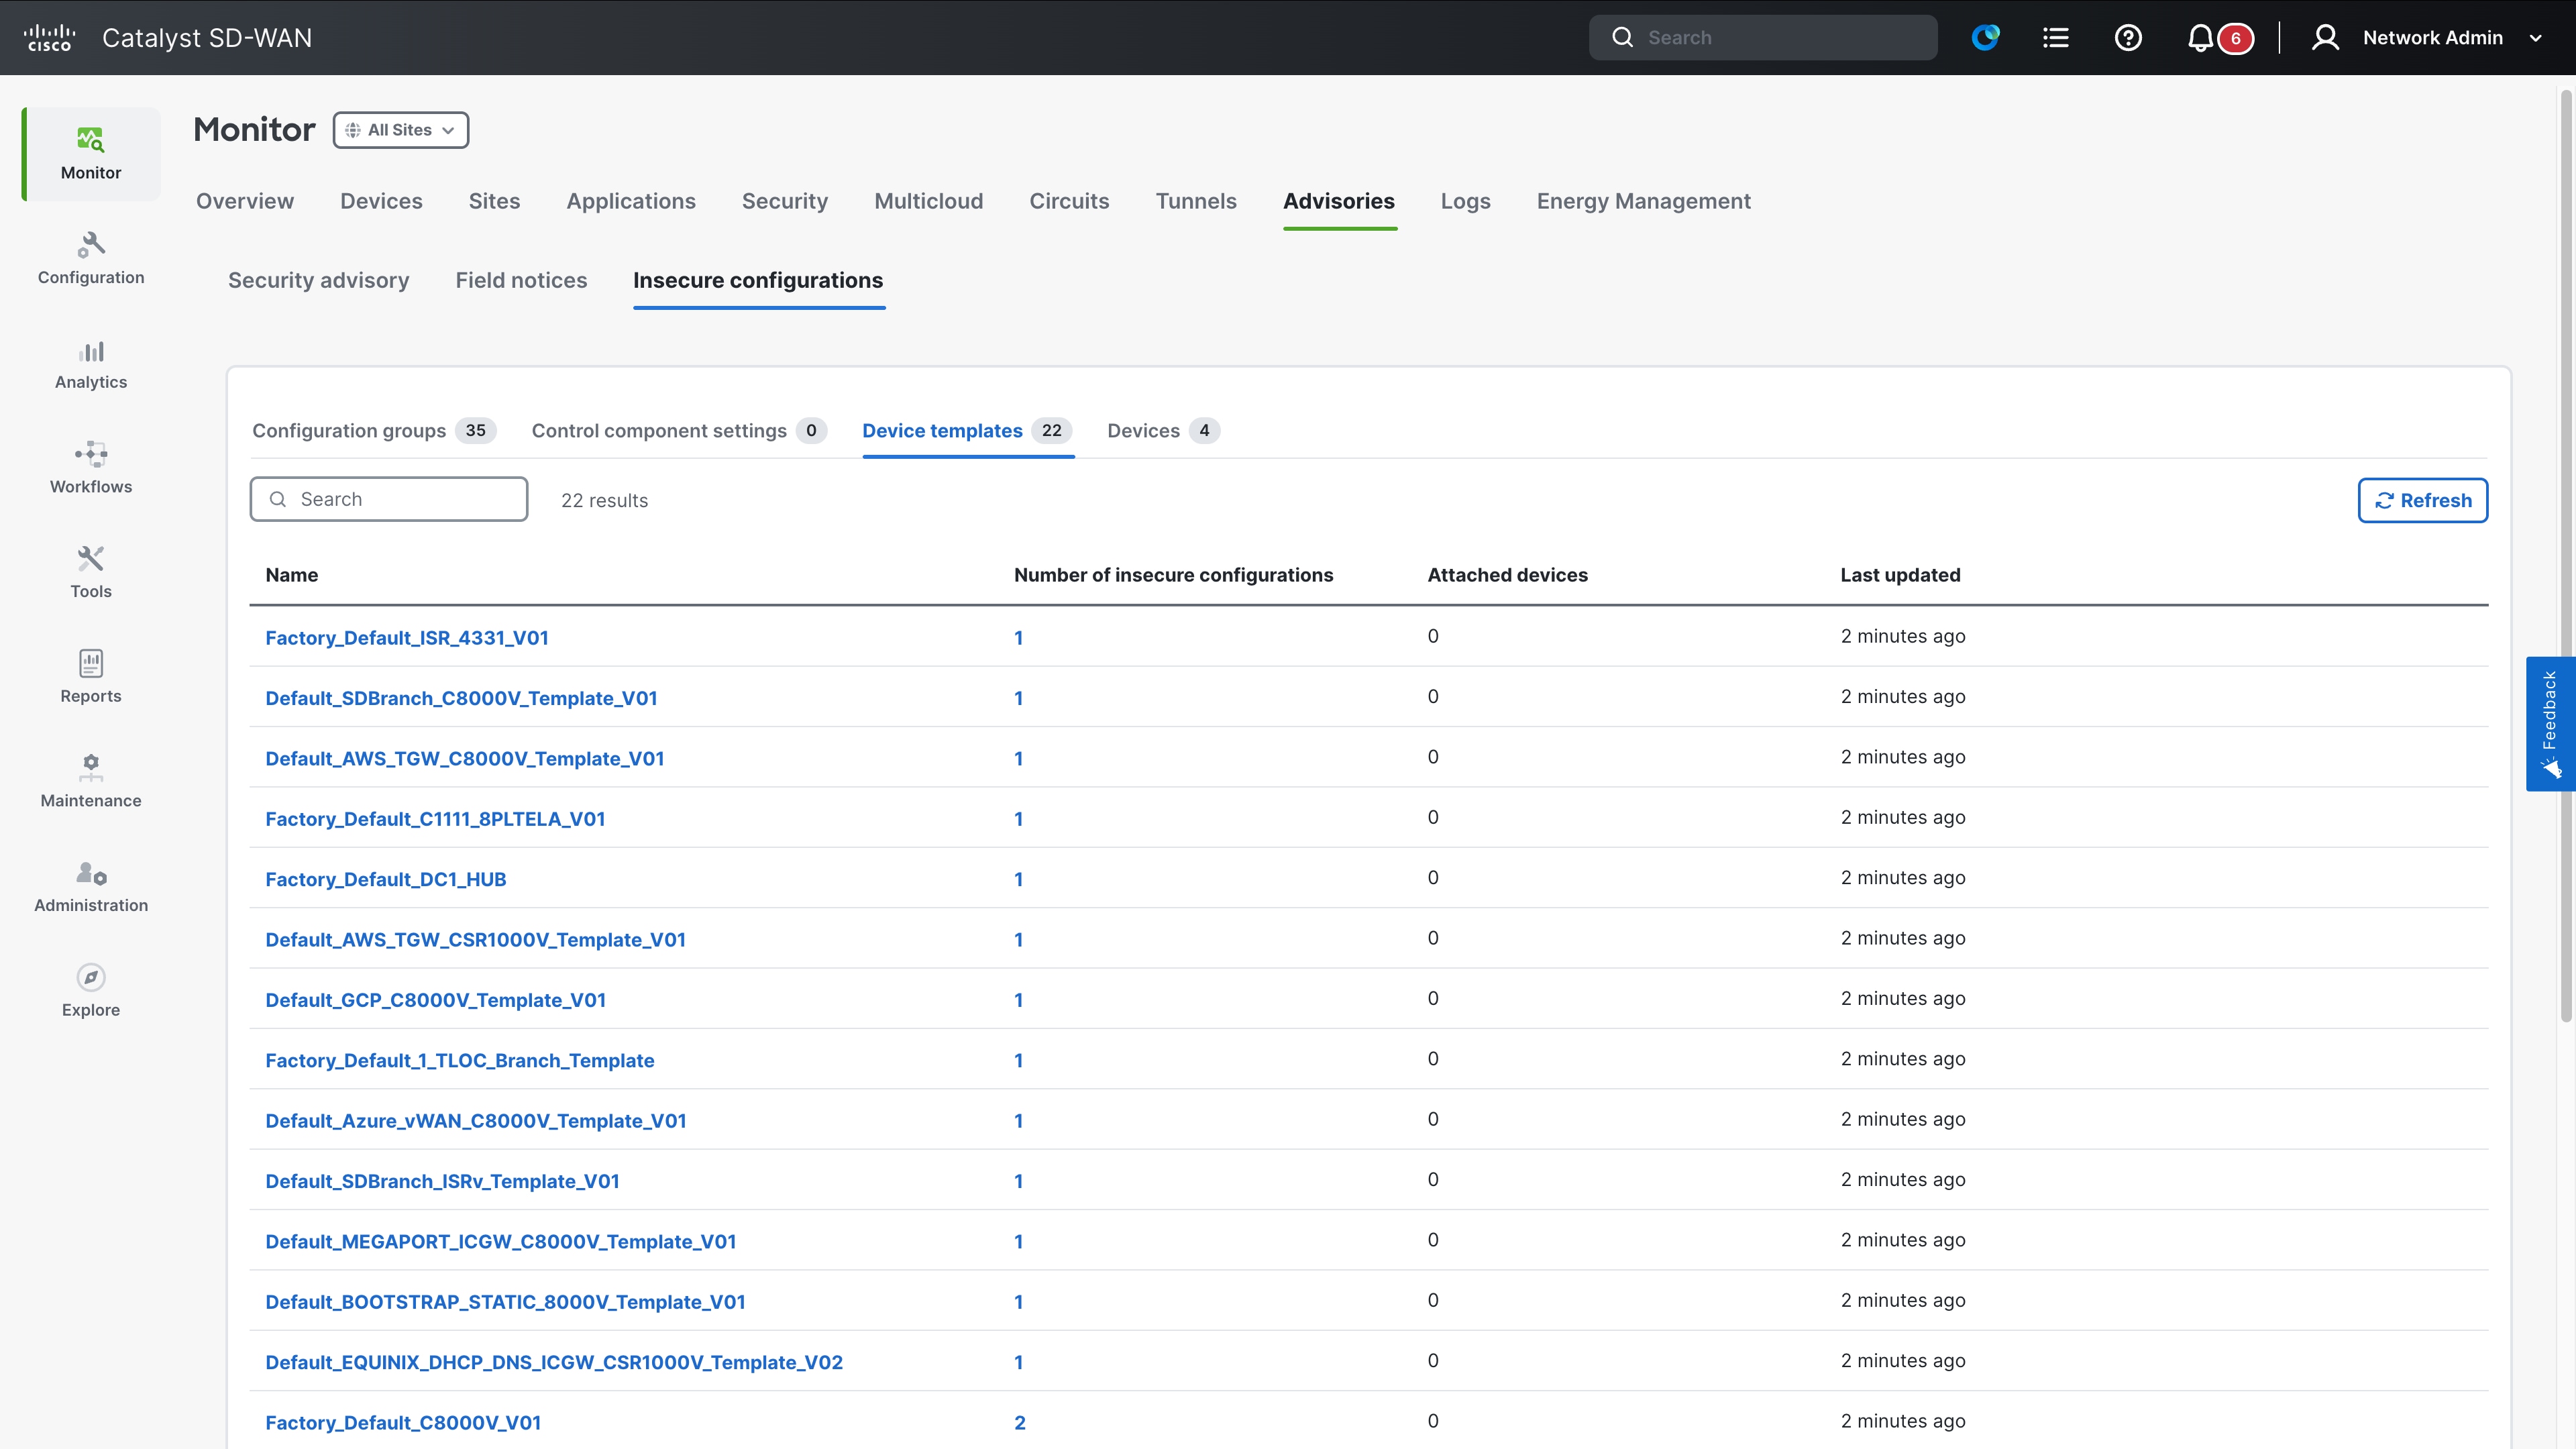Image resolution: width=2576 pixels, height=1449 pixels.
Task: Click the device templates search field
Action: coord(400,499)
